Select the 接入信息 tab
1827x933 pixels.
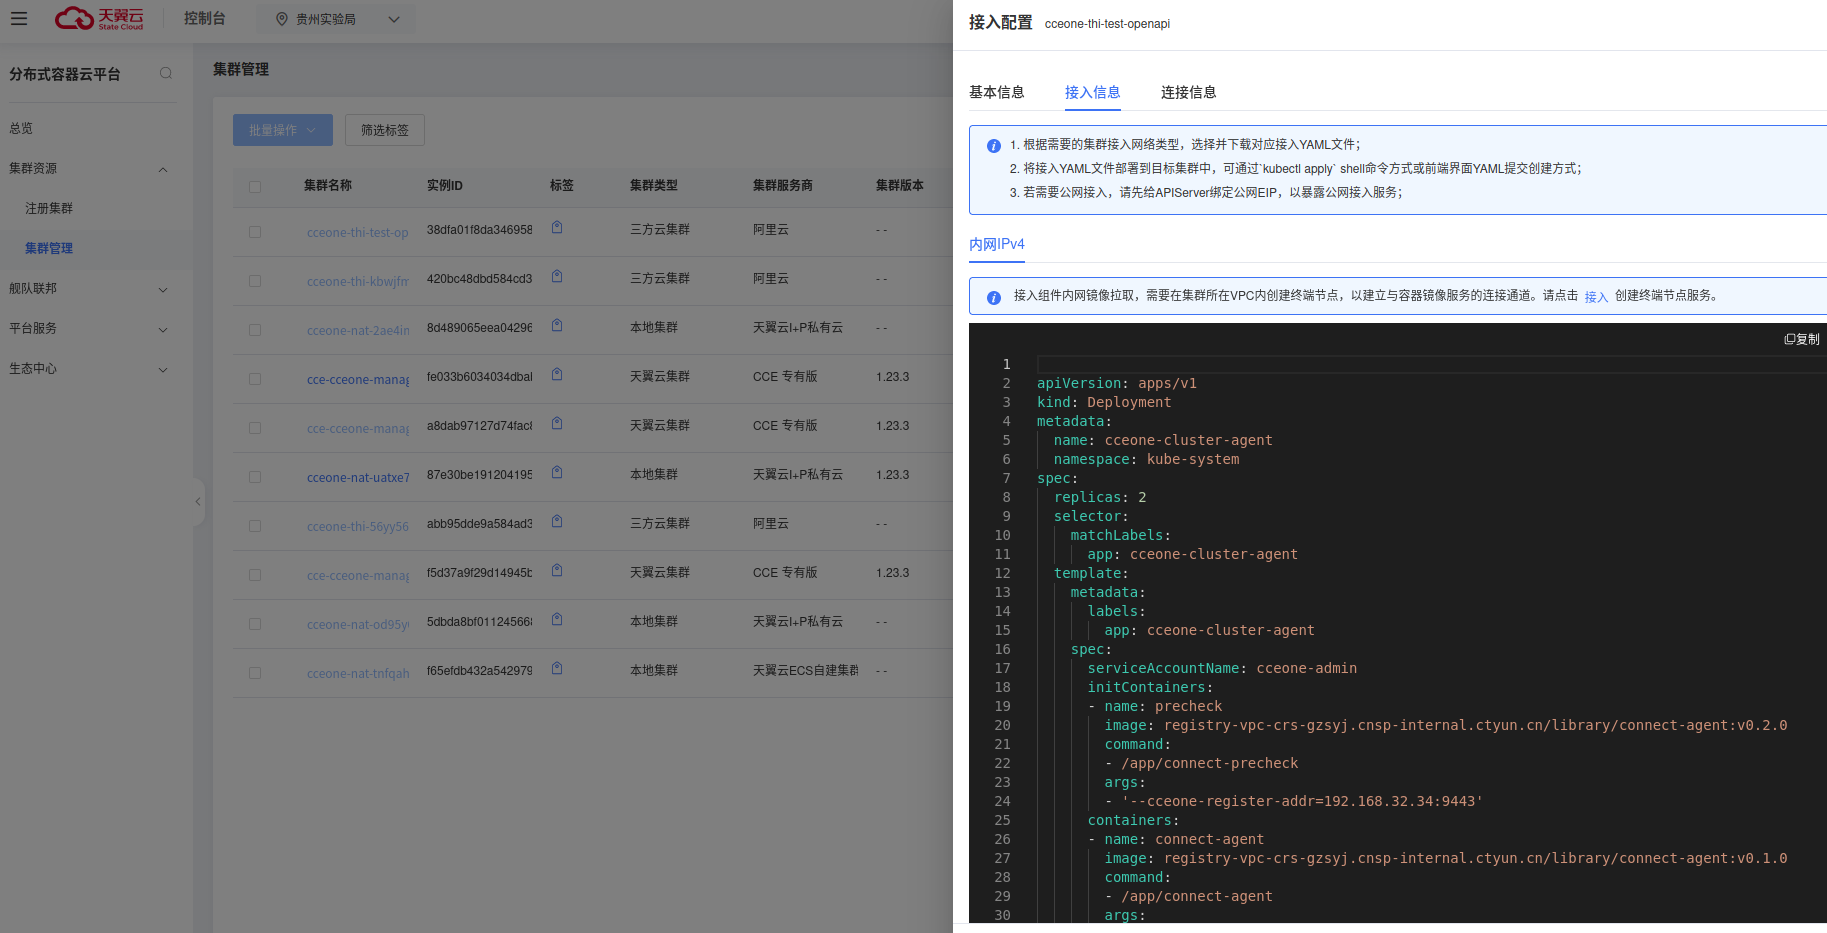tap(1092, 92)
